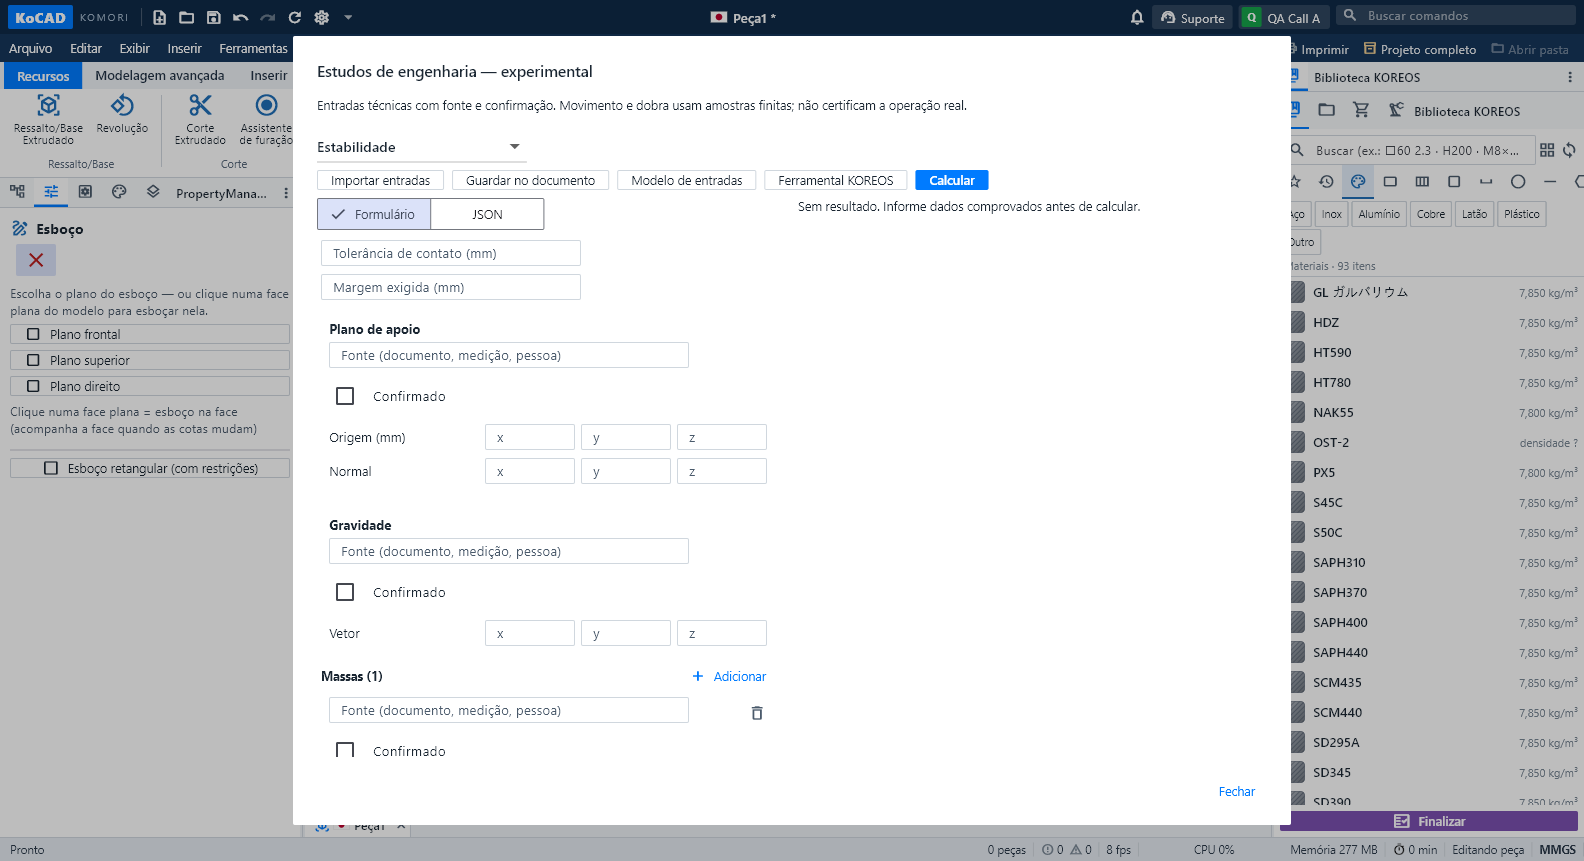Switch to the feature tree panel icon
This screenshot has width=1584, height=861.
[17, 192]
